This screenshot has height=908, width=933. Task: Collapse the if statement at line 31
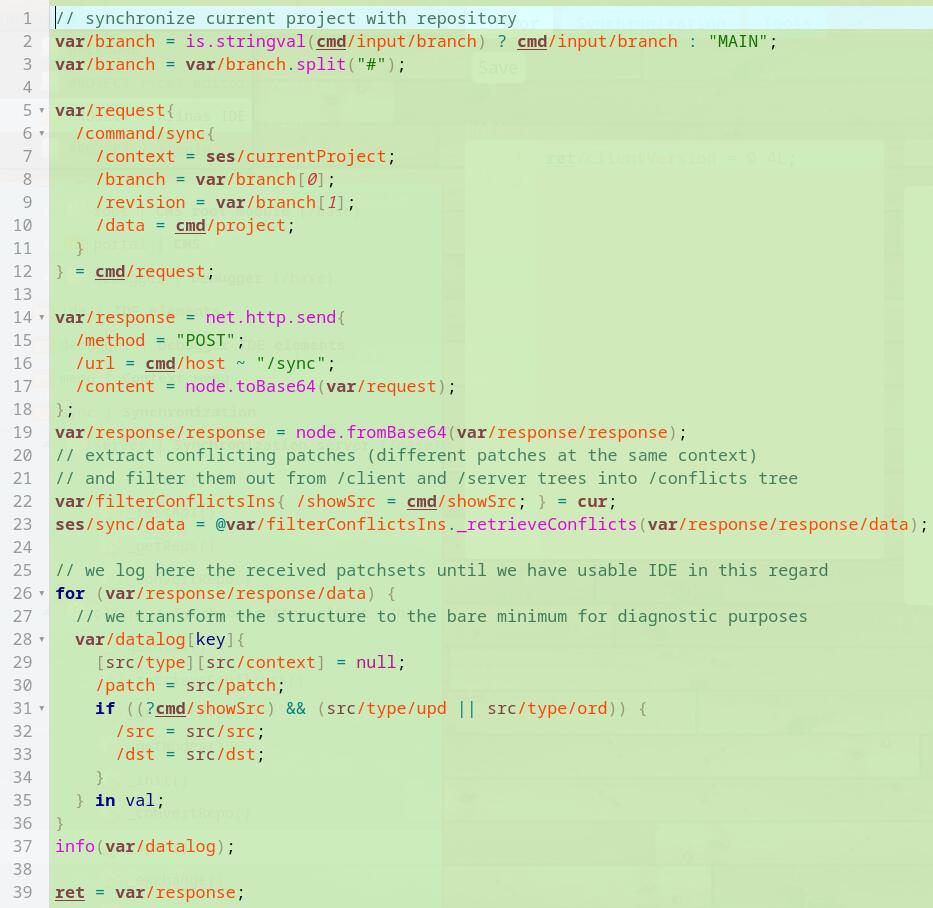tap(41, 709)
